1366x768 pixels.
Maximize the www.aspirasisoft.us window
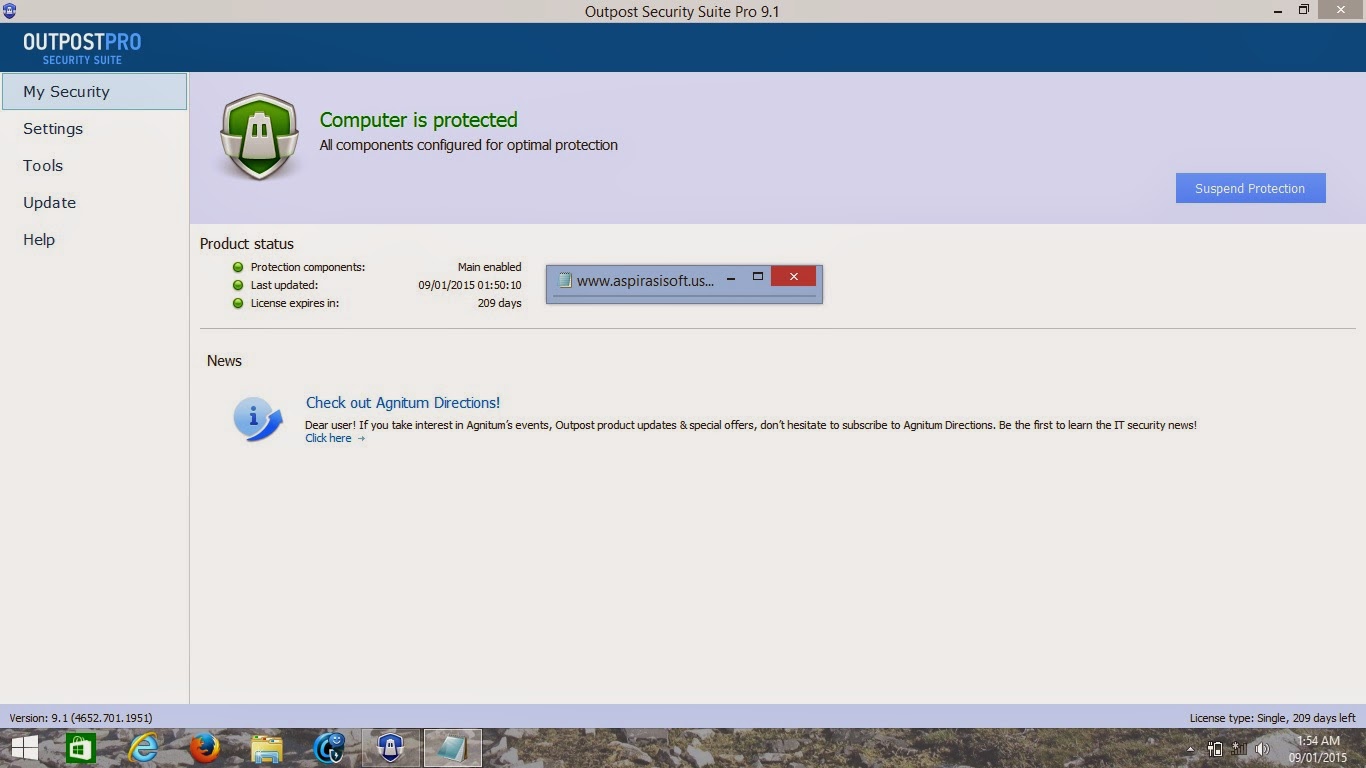[x=757, y=277]
